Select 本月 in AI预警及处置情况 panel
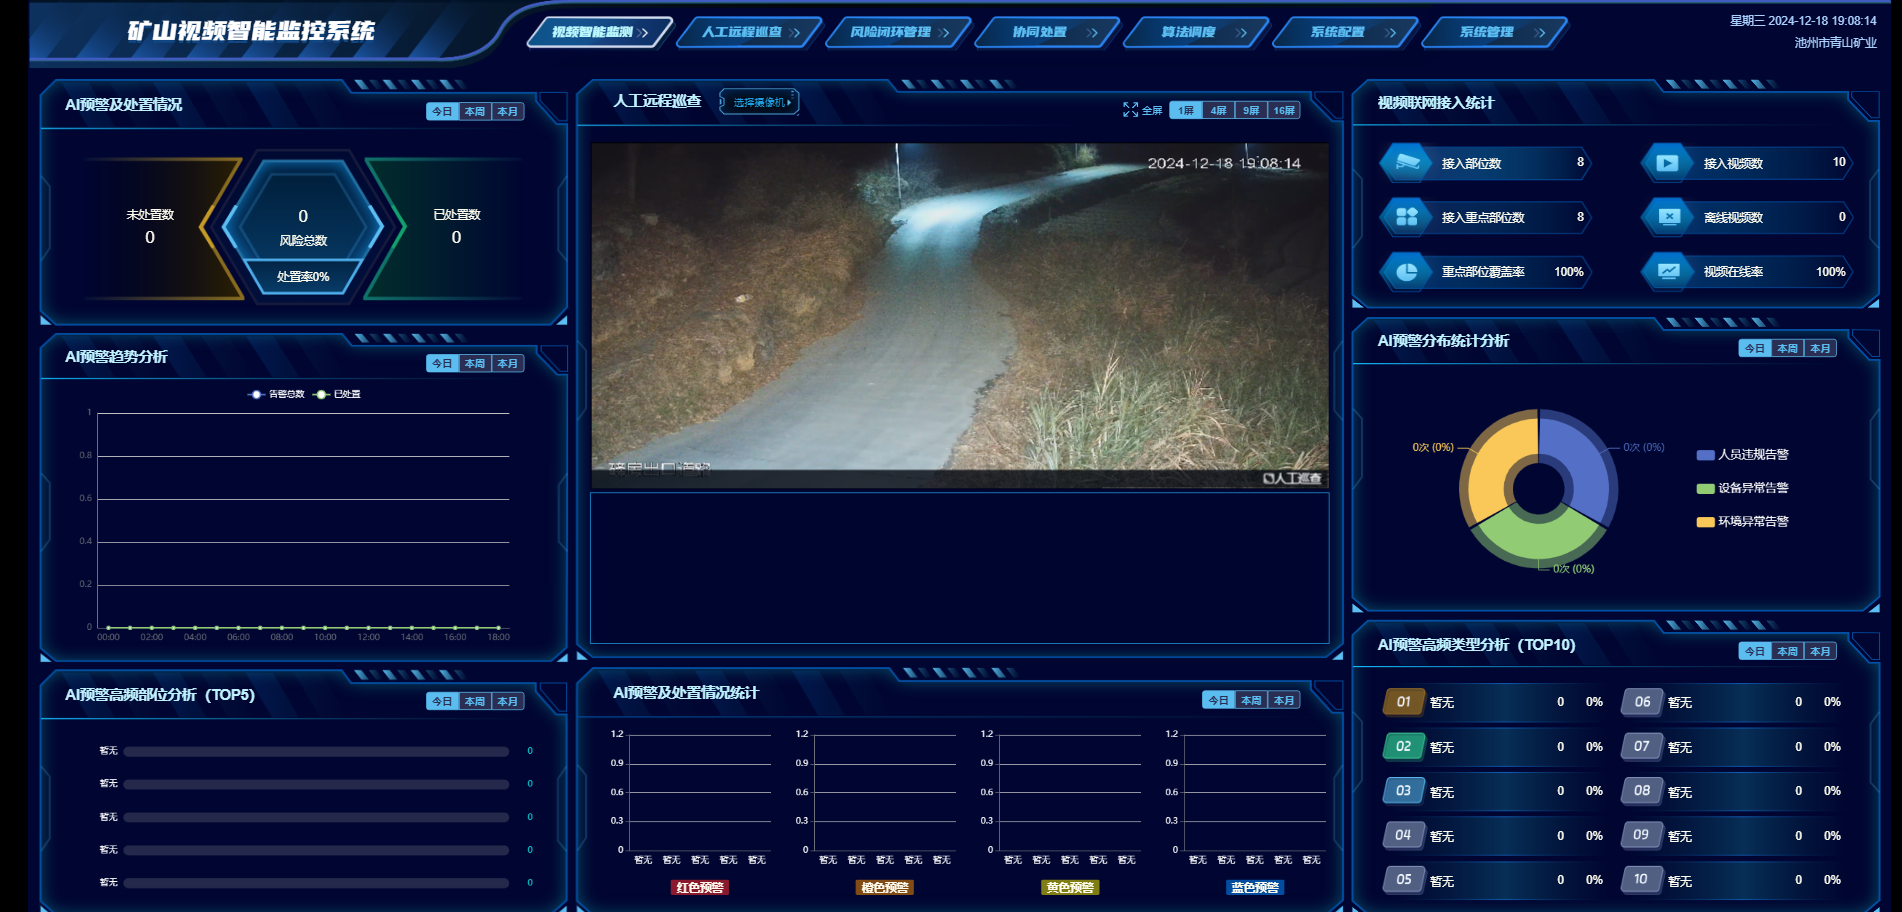This screenshot has width=1902, height=912. point(508,111)
